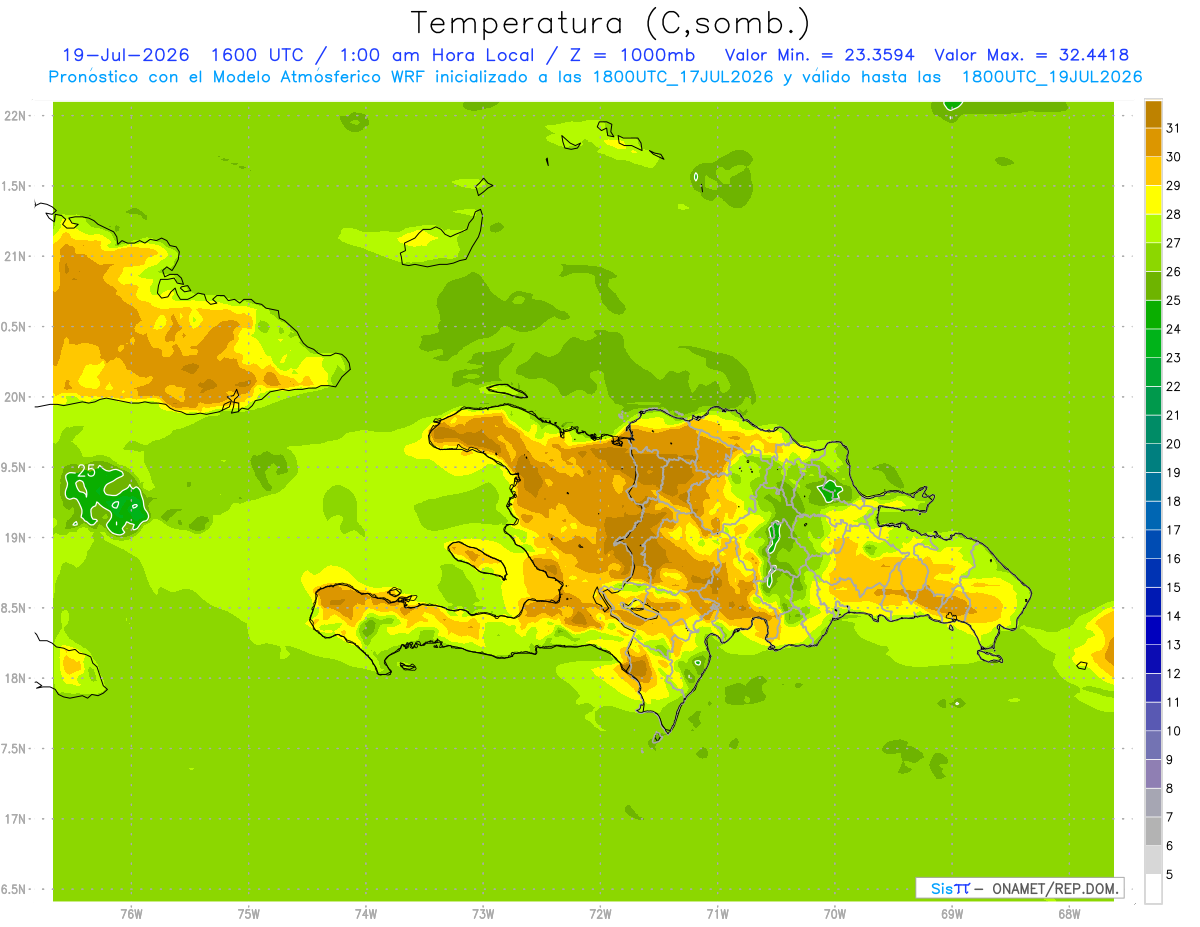Click the legend value "24" on color scale
Image resolution: width=1200 pixels, height=927 pixels.
coord(1174,329)
